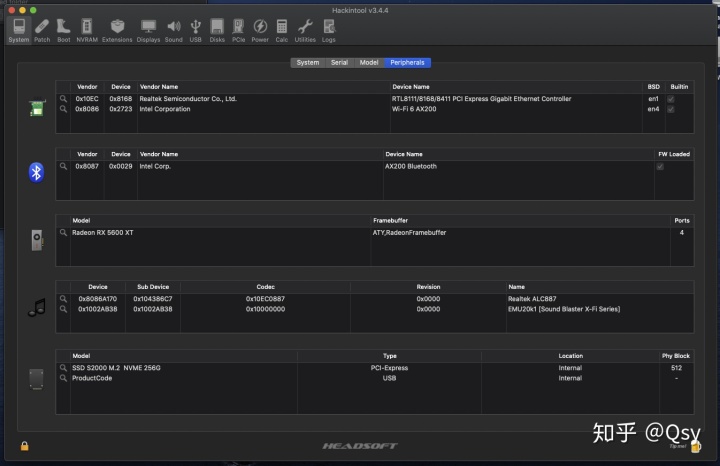Viewport: 720px width, 466px height.
Task: Toggle Builtin checkbox for en1 Ethernet
Action: point(671,99)
